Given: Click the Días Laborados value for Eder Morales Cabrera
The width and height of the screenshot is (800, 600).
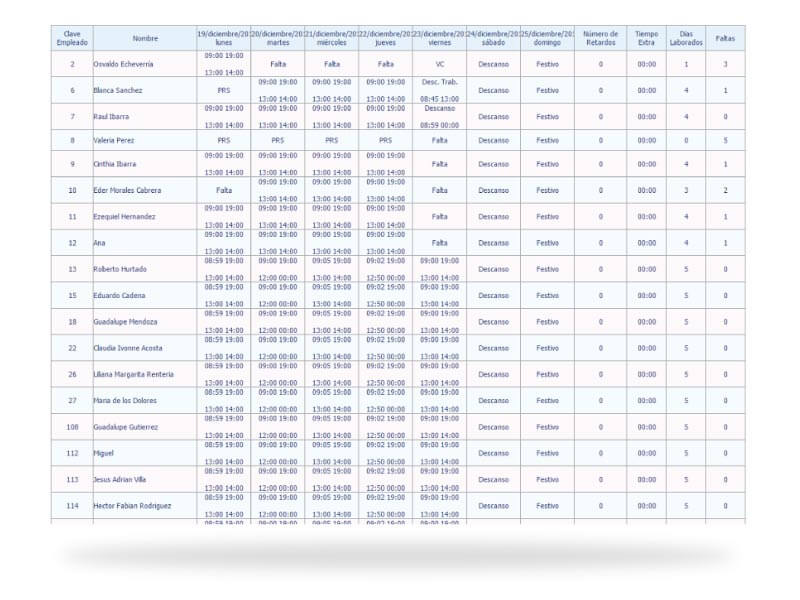Looking at the screenshot, I should 686,190.
